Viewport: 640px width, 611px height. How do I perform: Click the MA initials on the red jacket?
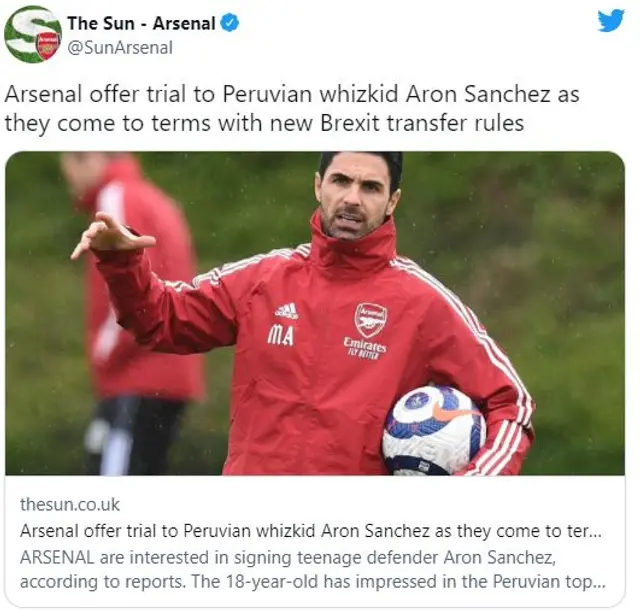click(x=280, y=336)
